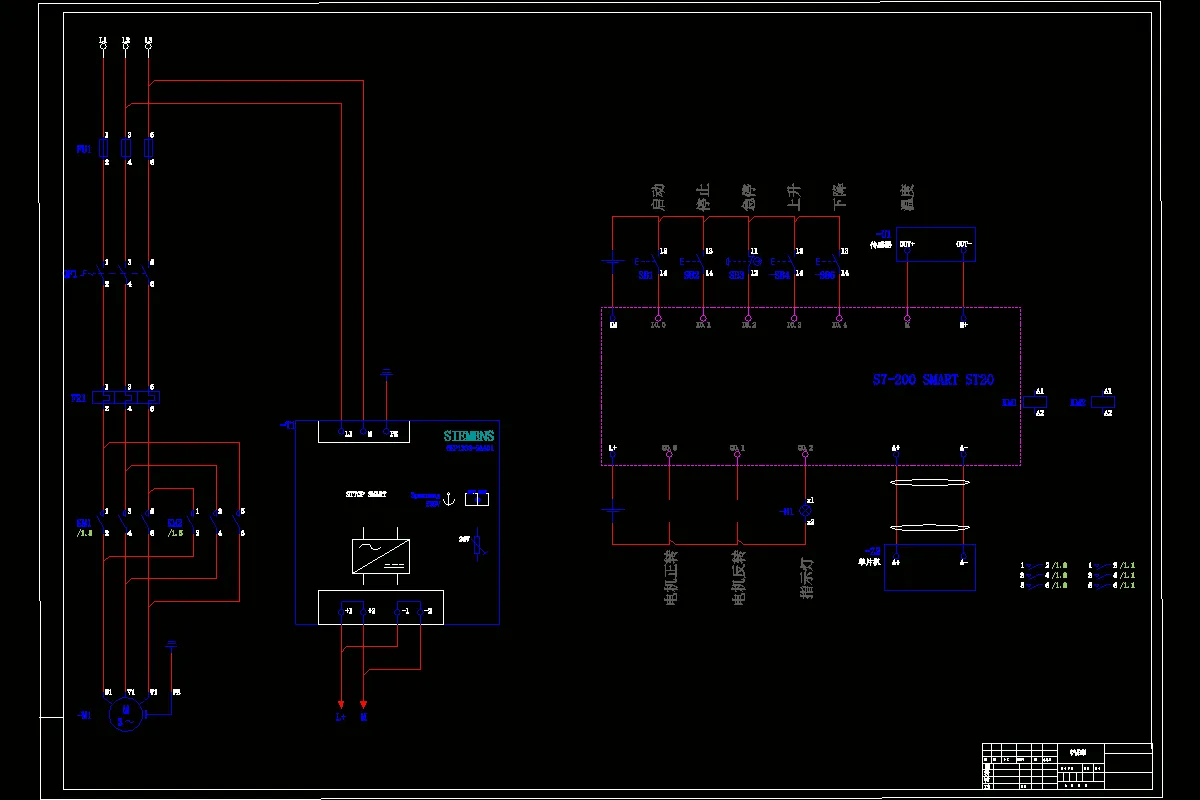Click the S7-200 SMART ST20 label

pyautogui.click(x=933, y=380)
